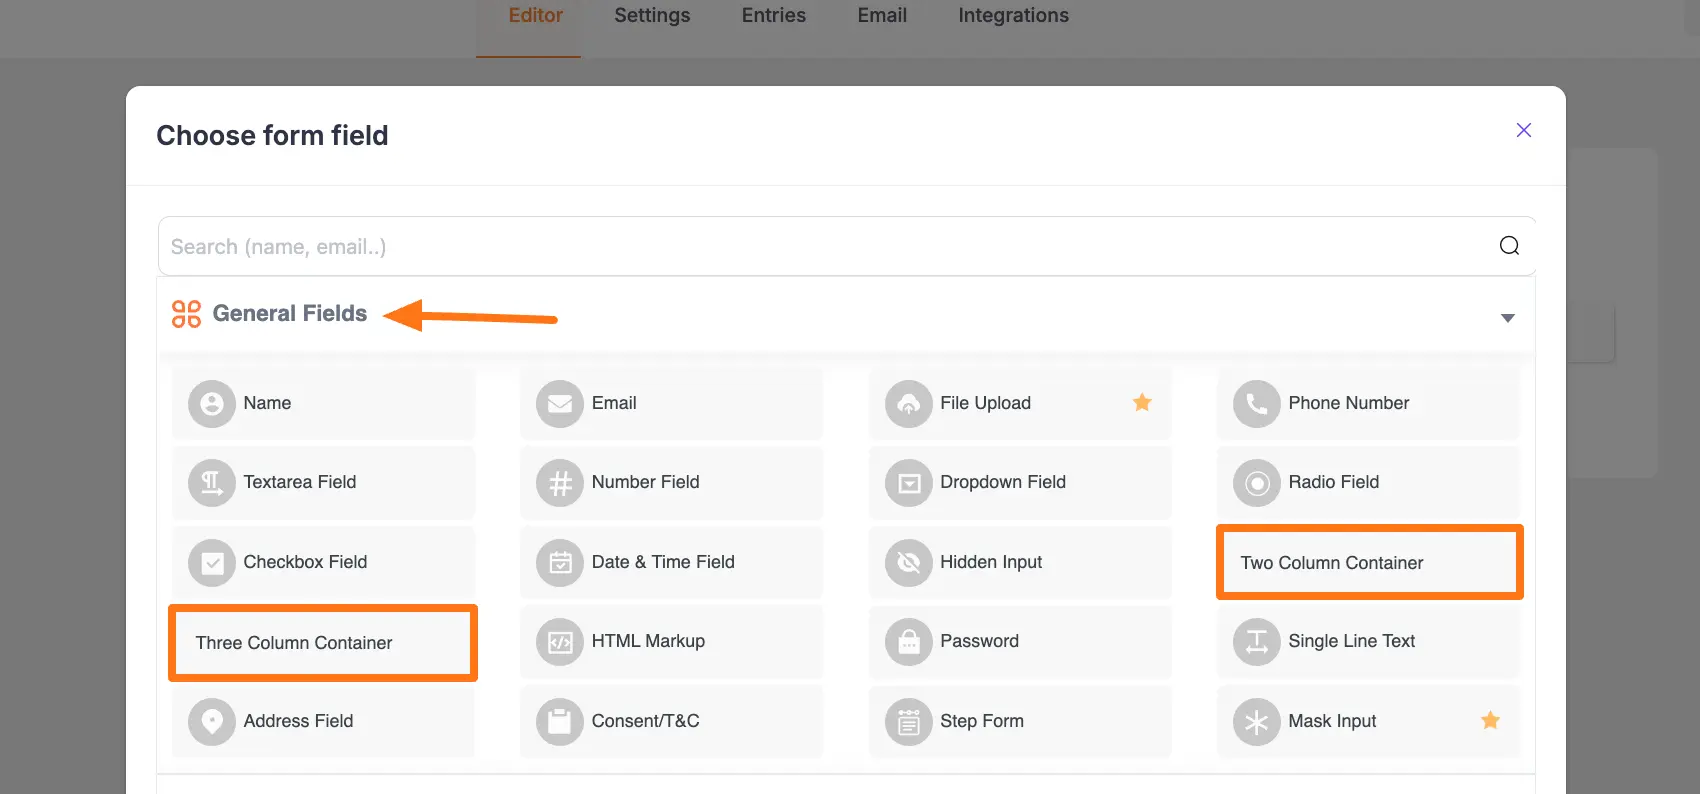Viewport: 1700px width, 794px height.
Task: Select the Hidden Input crossed-eye icon
Action: (x=908, y=563)
